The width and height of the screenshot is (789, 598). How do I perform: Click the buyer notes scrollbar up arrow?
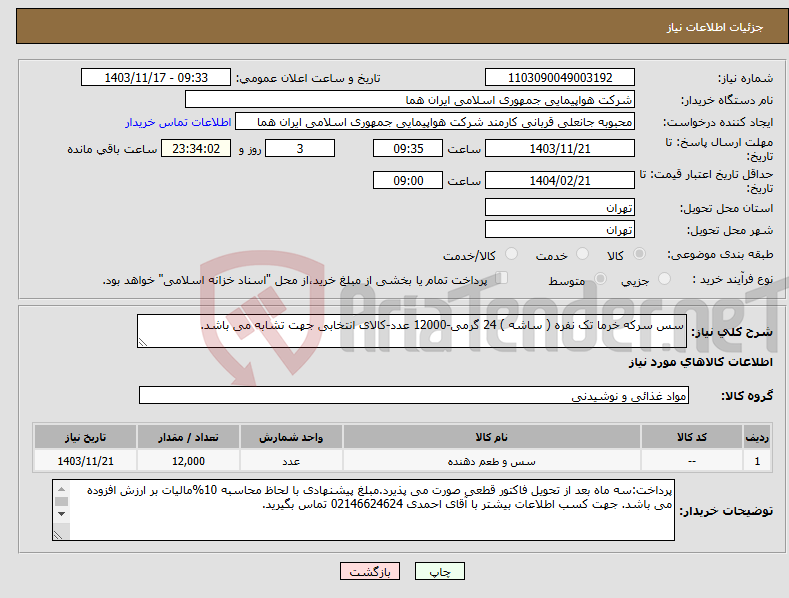[x=61, y=489]
